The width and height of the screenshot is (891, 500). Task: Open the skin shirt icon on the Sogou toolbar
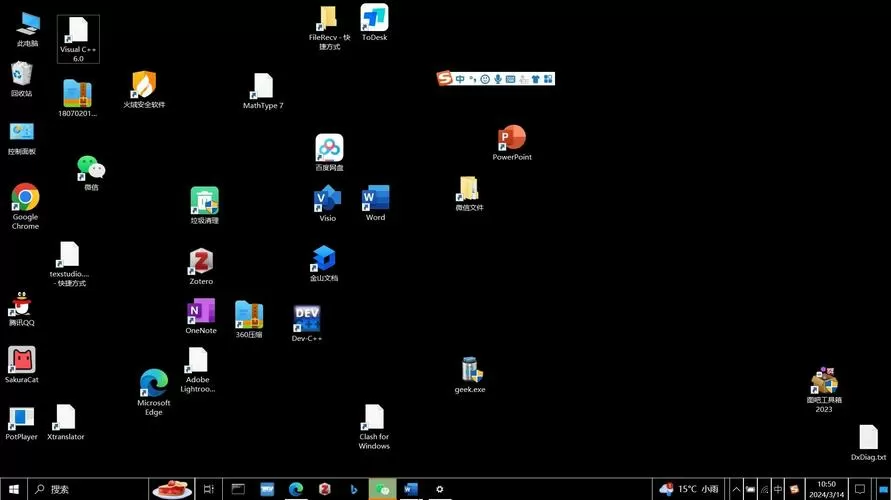[x=535, y=79]
